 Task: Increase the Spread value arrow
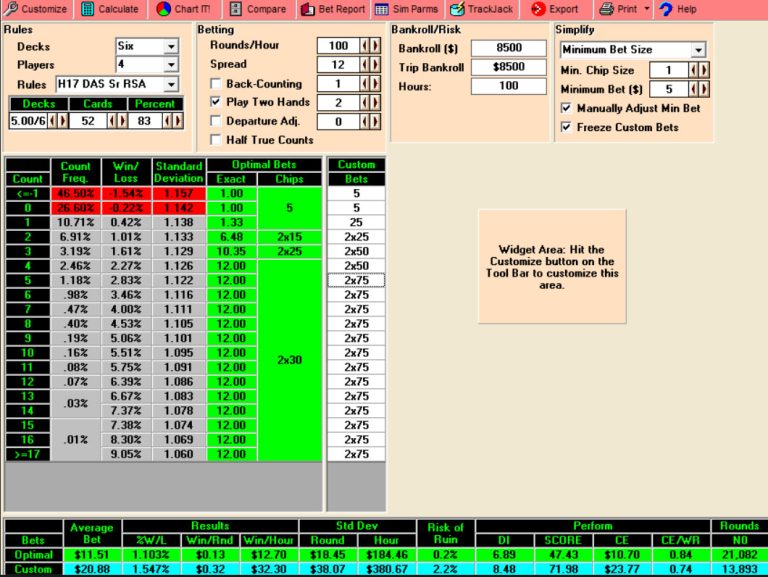pyautogui.click(x=376, y=65)
